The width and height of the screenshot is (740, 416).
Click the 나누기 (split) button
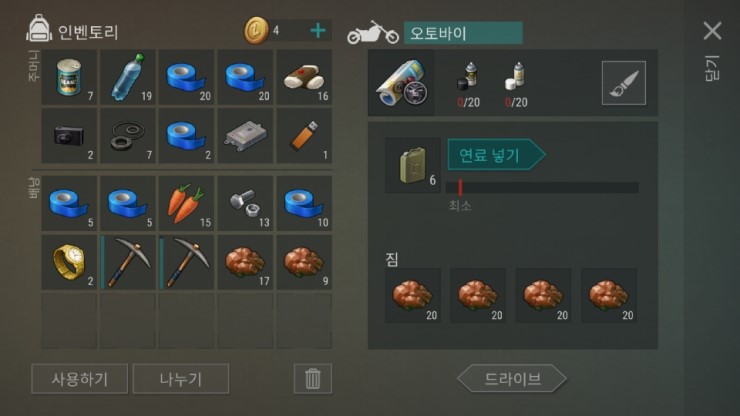[181, 379]
